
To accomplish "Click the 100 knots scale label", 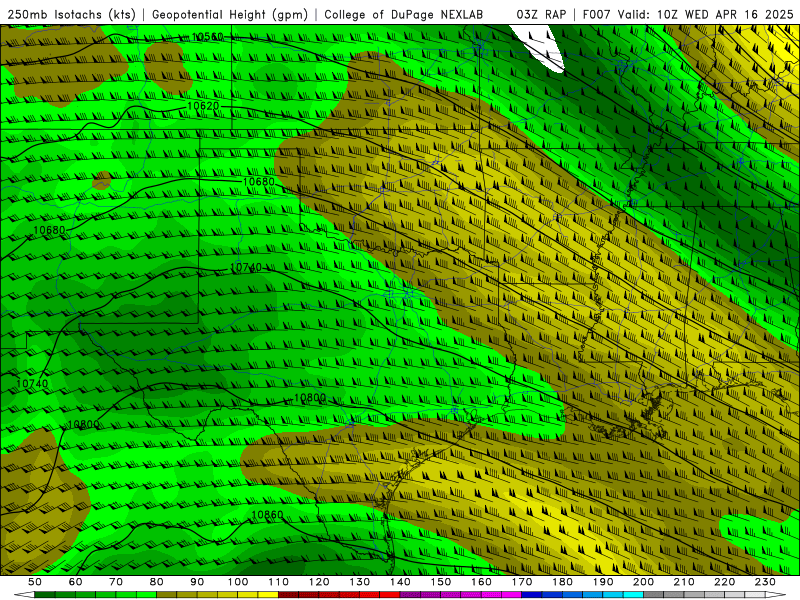I will [x=238, y=582].
